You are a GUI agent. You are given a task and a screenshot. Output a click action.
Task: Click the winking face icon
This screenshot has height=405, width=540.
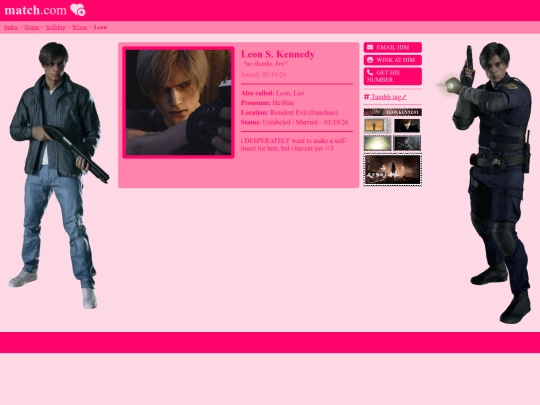pyautogui.click(x=370, y=60)
